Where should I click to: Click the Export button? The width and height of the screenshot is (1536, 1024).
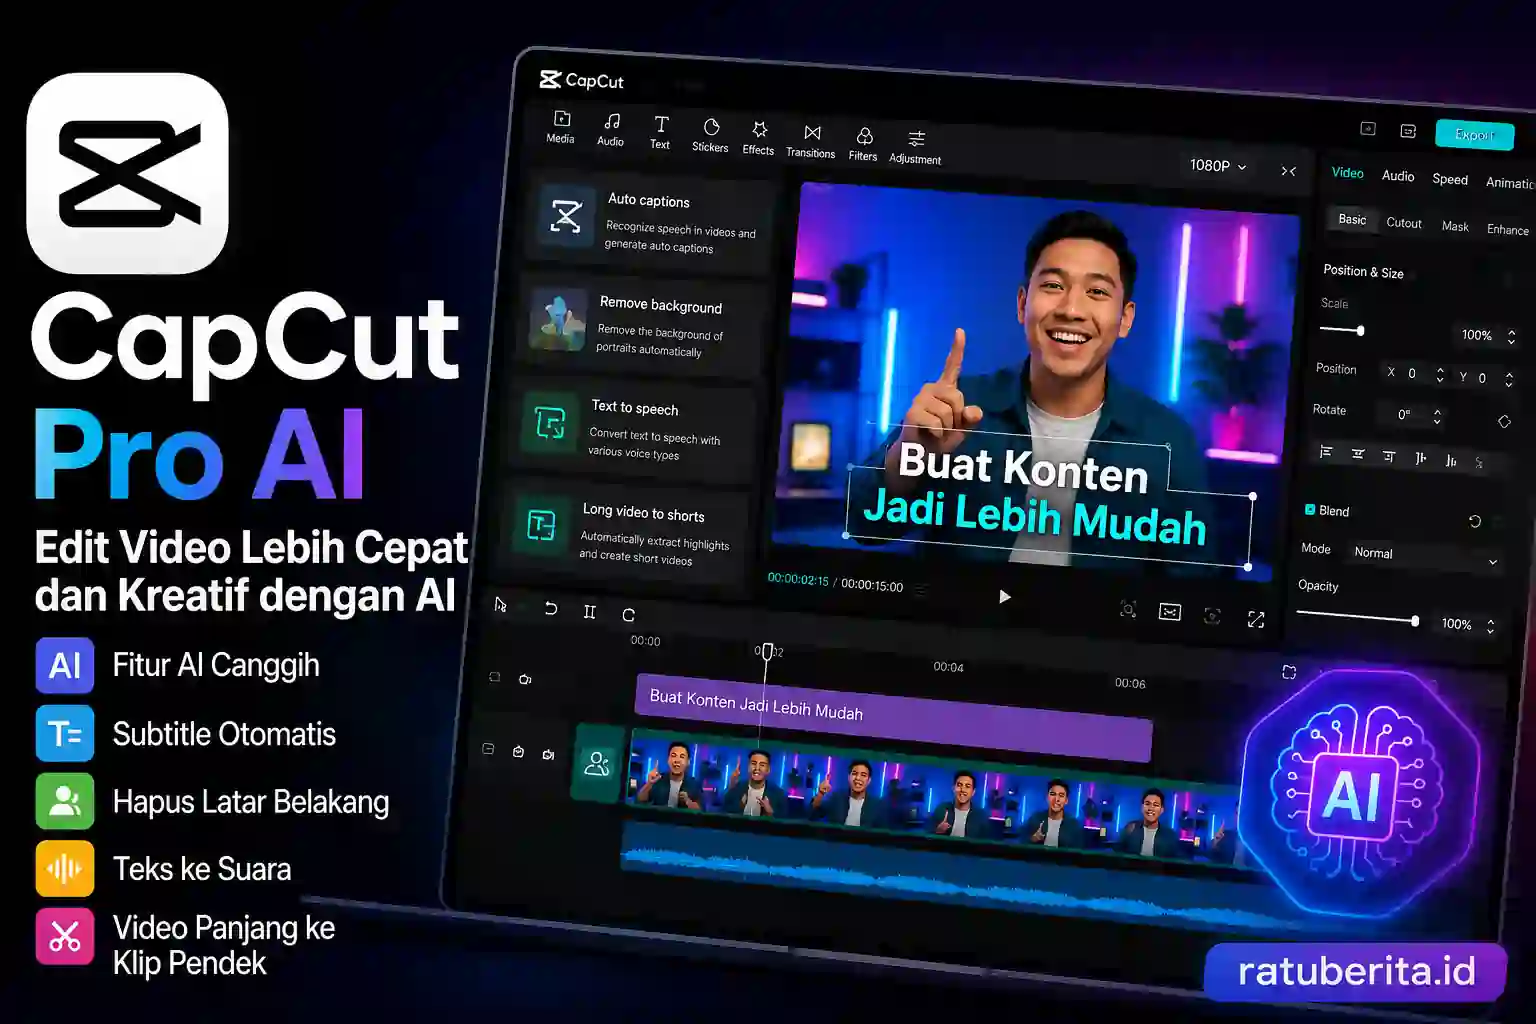tap(1474, 135)
